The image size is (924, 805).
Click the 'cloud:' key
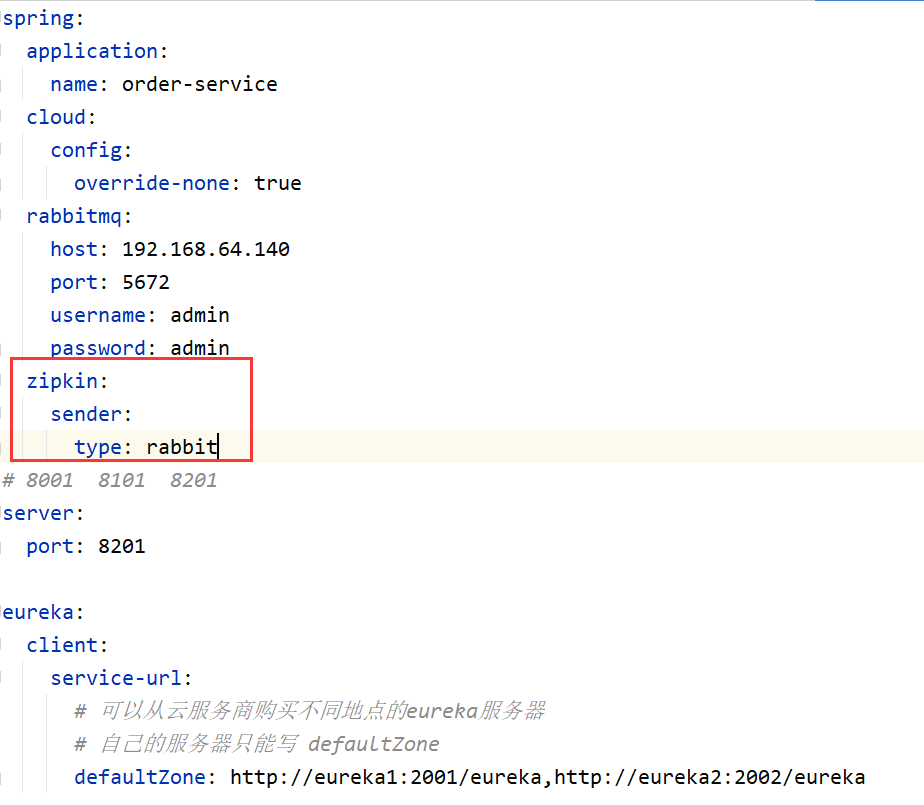pyautogui.click(x=61, y=117)
